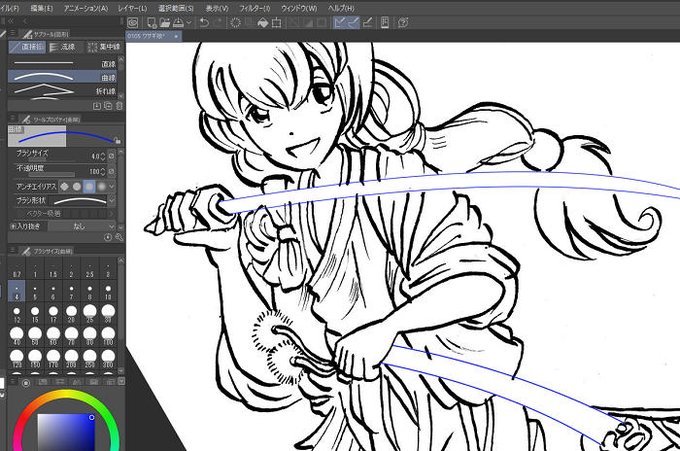Open the Tool Property palette menu icon
This screenshot has height=451, width=680.
pyautogui.click(x=13, y=118)
